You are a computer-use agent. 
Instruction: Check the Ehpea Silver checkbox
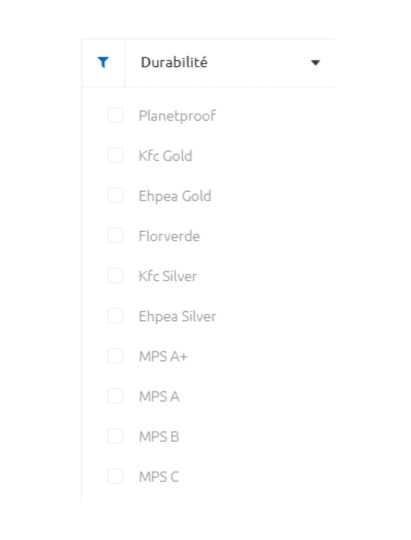(x=115, y=316)
